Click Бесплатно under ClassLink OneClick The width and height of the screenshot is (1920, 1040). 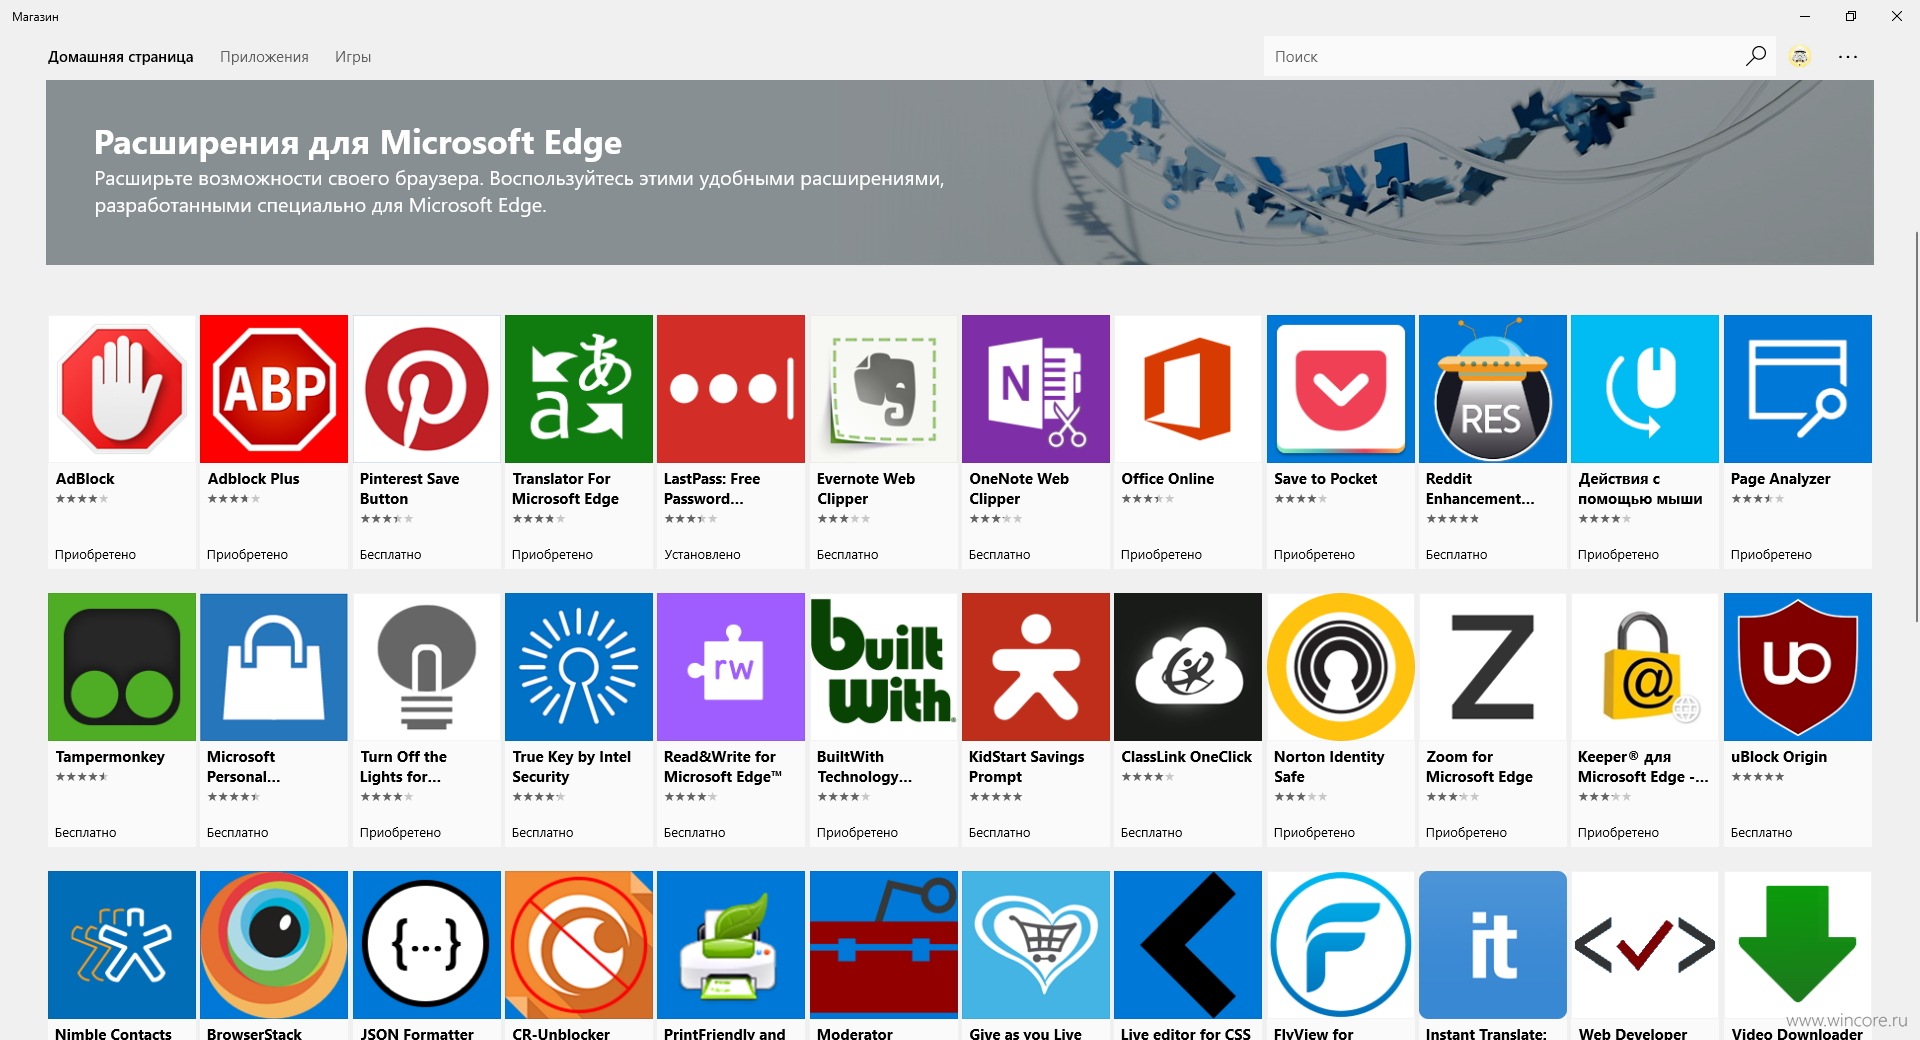point(1152,833)
